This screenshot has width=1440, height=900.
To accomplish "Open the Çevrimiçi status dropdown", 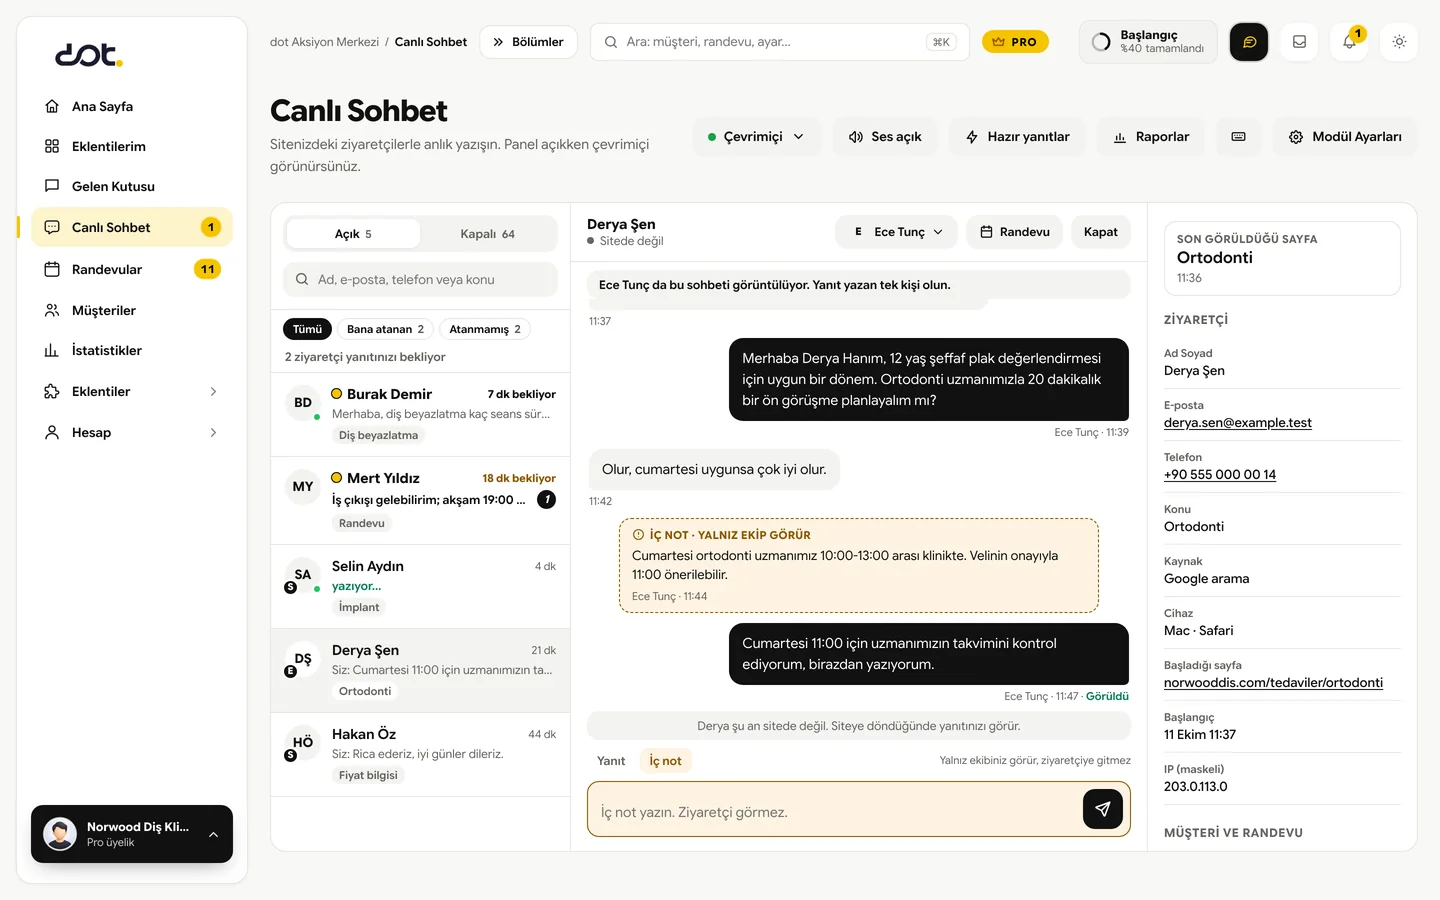I will [756, 137].
